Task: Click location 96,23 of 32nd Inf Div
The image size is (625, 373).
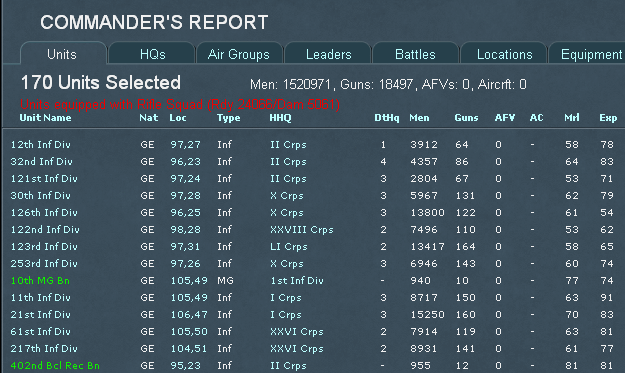Action: pyautogui.click(x=185, y=162)
